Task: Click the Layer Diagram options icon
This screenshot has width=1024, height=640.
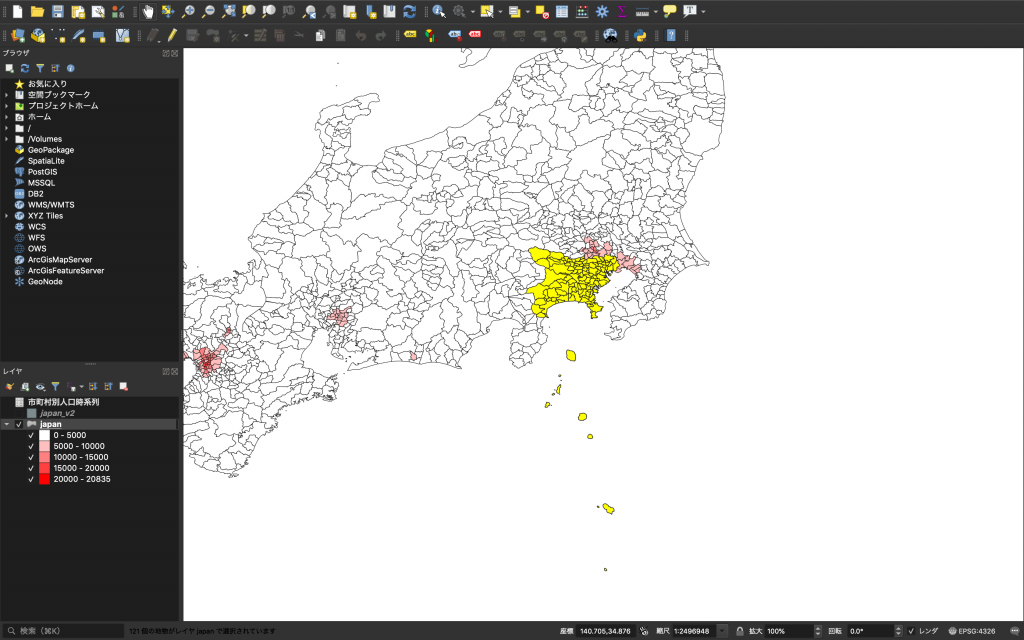Action: (430, 35)
